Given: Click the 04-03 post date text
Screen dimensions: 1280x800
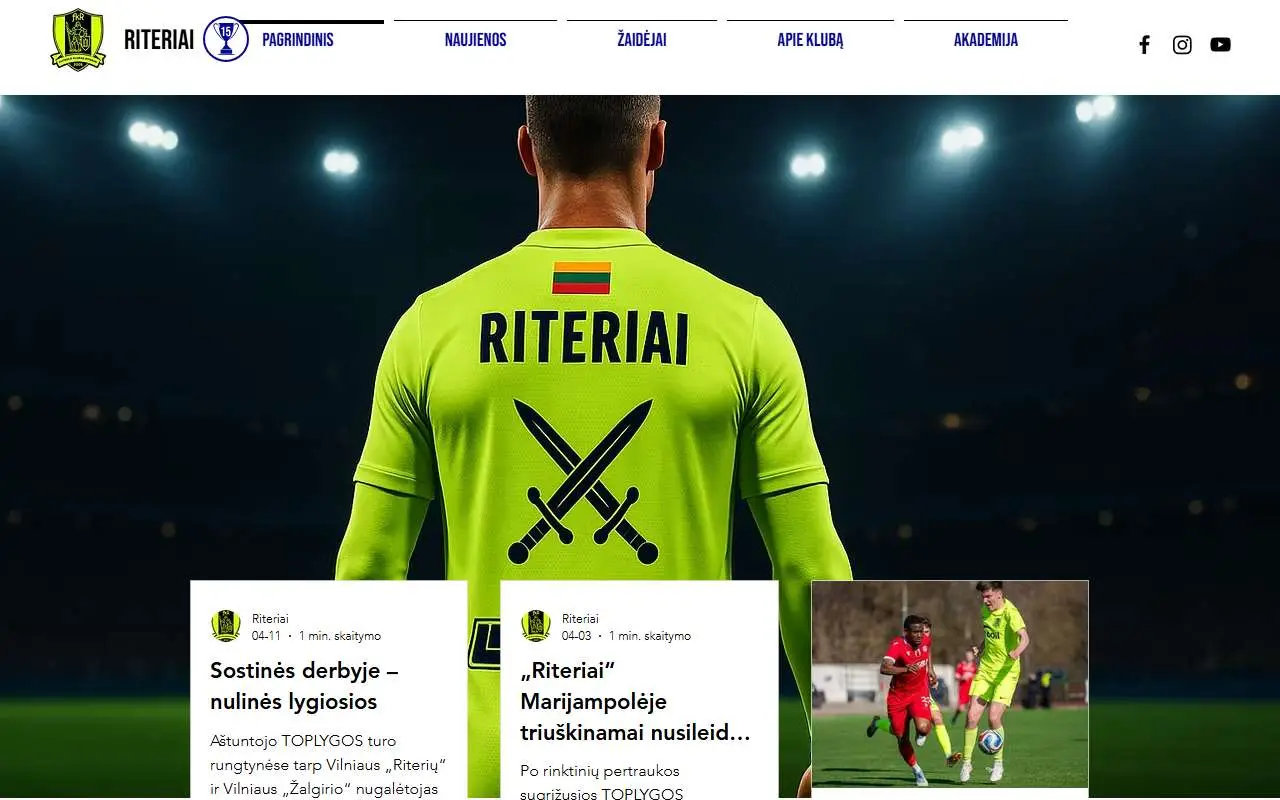Looking at the screenshot, I should point(577,636).
